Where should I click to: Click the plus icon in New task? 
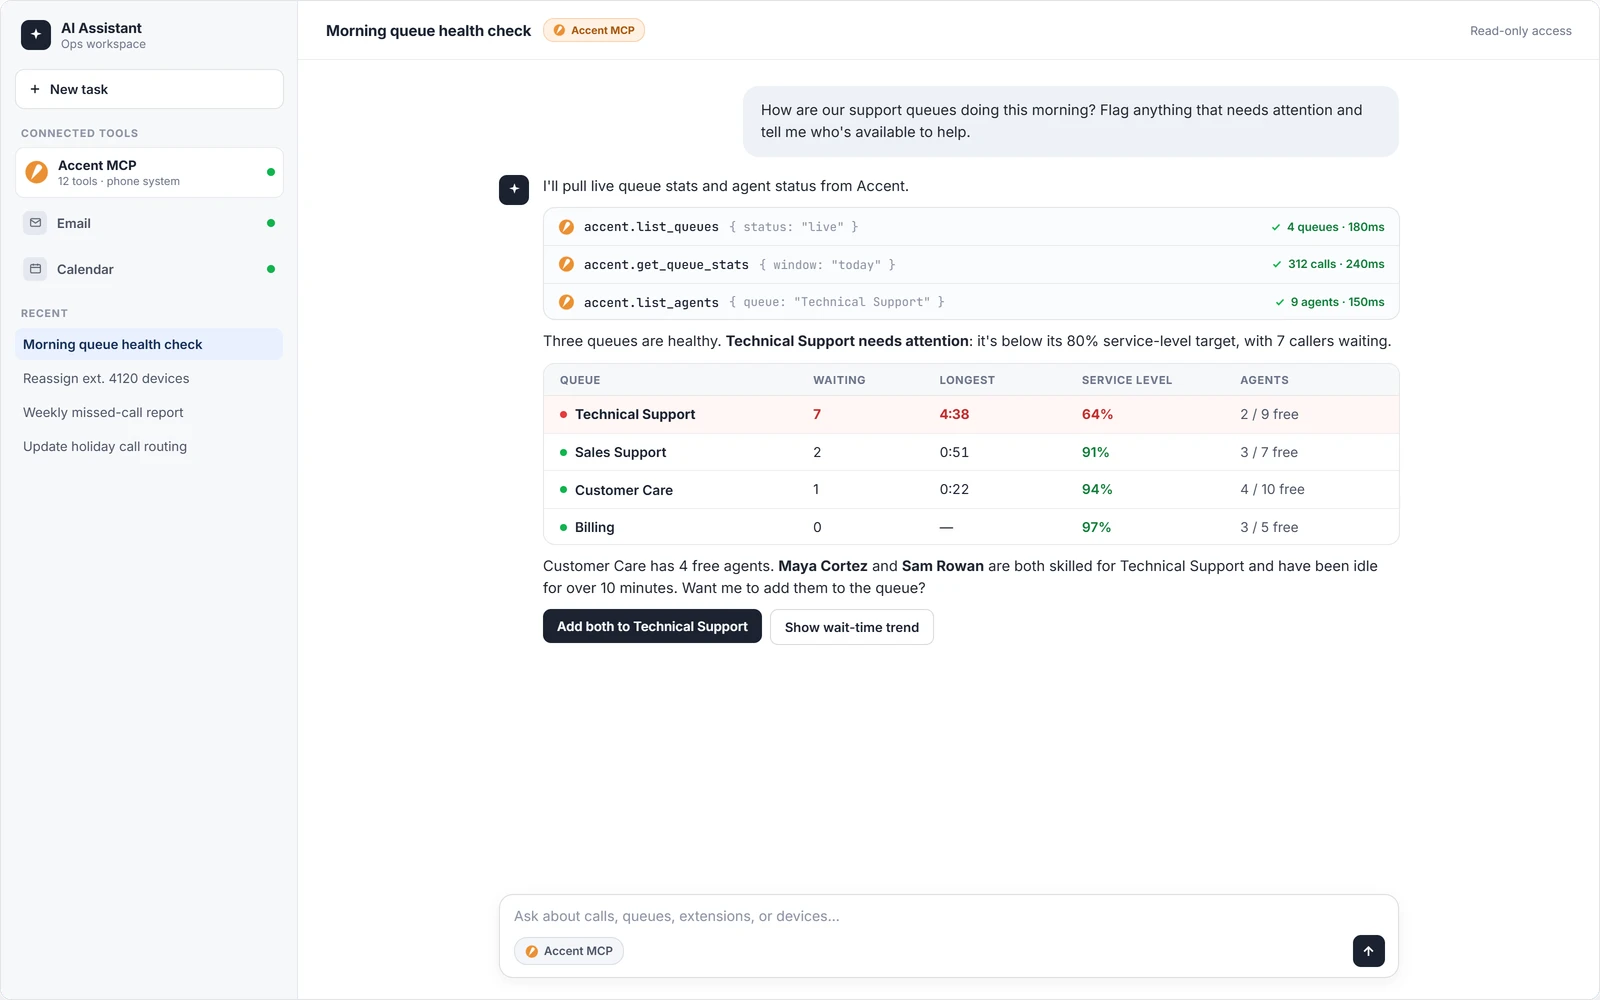35,89
